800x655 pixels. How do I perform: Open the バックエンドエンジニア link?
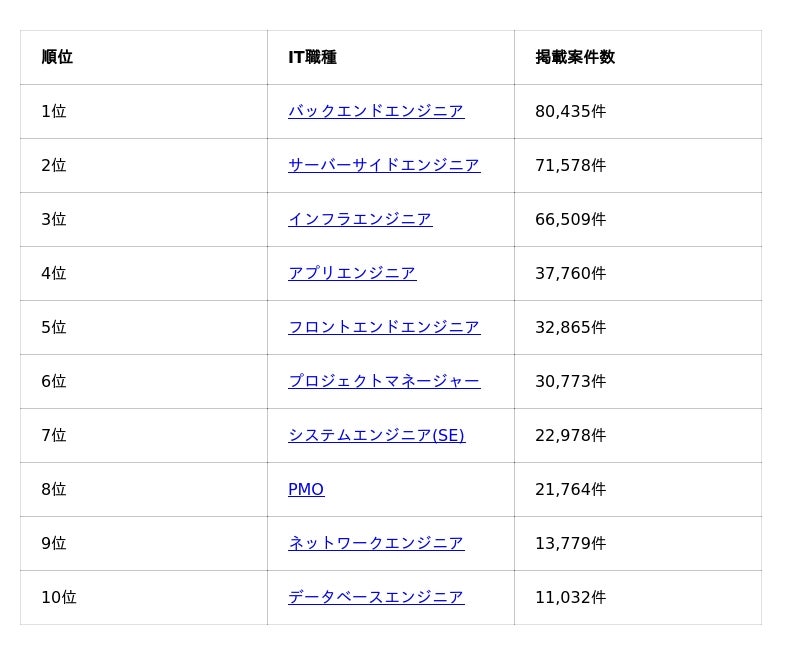pyautogui.click(x=375, y=111)
